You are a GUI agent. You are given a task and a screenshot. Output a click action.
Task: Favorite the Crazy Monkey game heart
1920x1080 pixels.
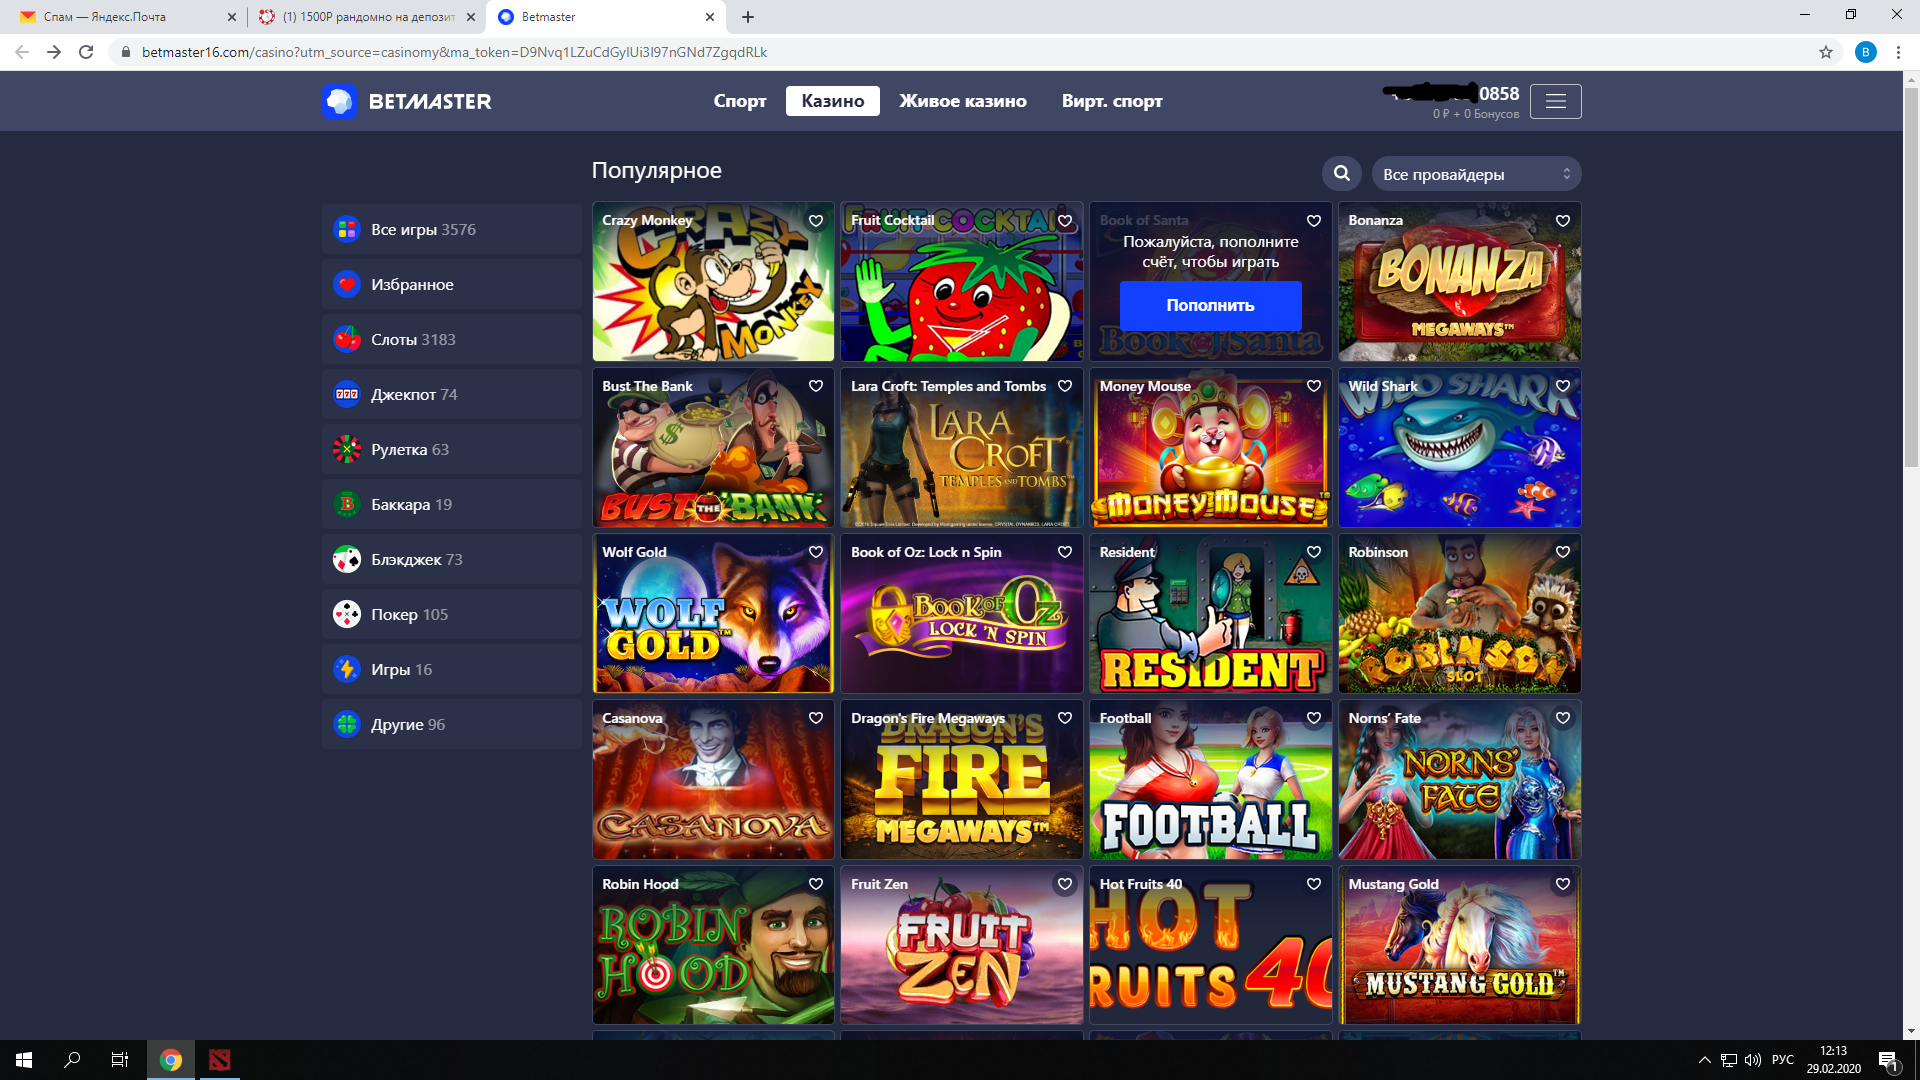click(x=816, y=221)
